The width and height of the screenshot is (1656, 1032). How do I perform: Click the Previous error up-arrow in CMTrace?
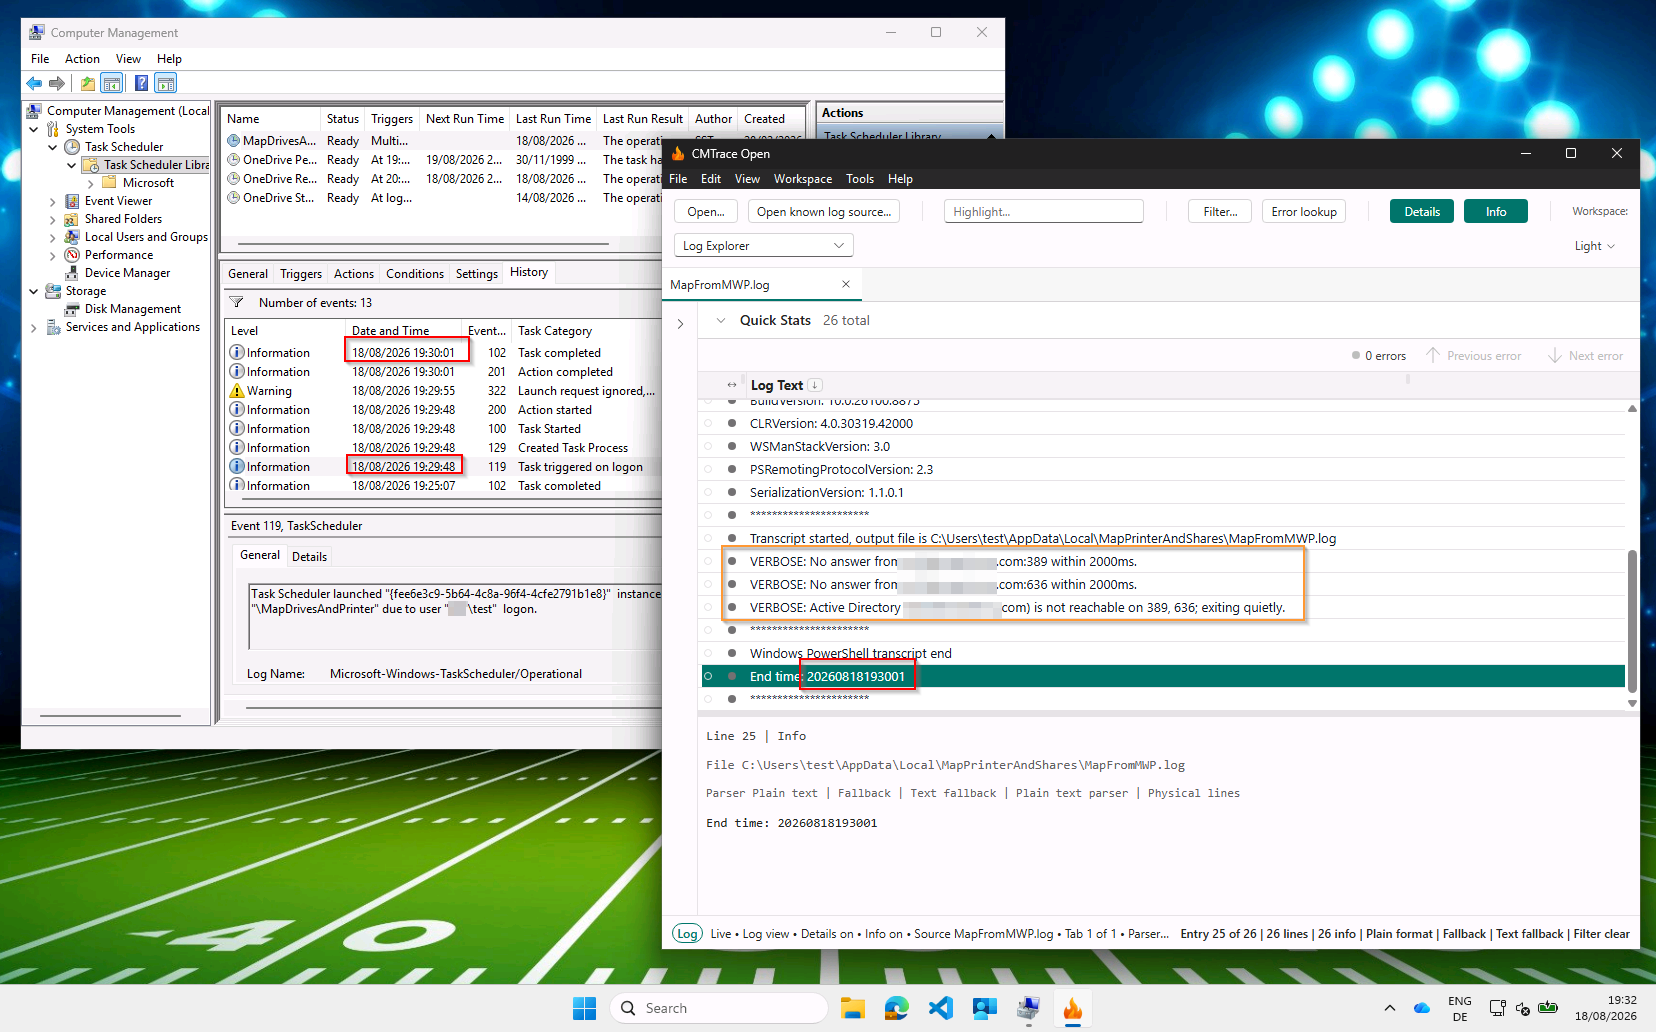click(x=1432, y=355)
